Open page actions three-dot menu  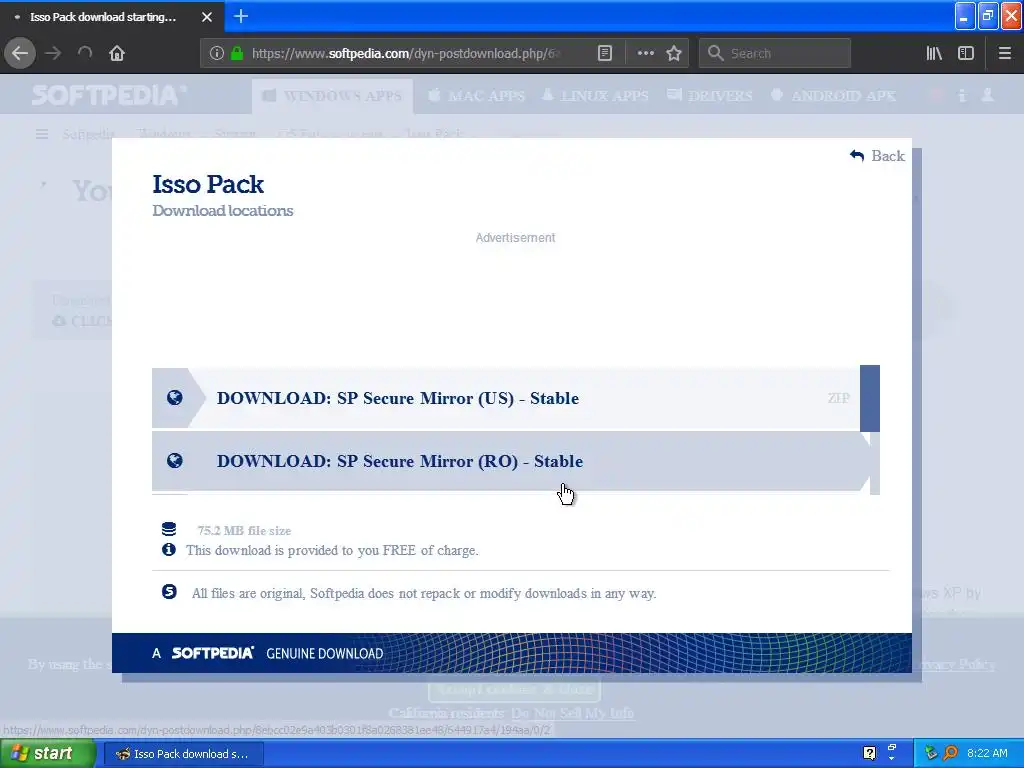(x=645, y=54)
